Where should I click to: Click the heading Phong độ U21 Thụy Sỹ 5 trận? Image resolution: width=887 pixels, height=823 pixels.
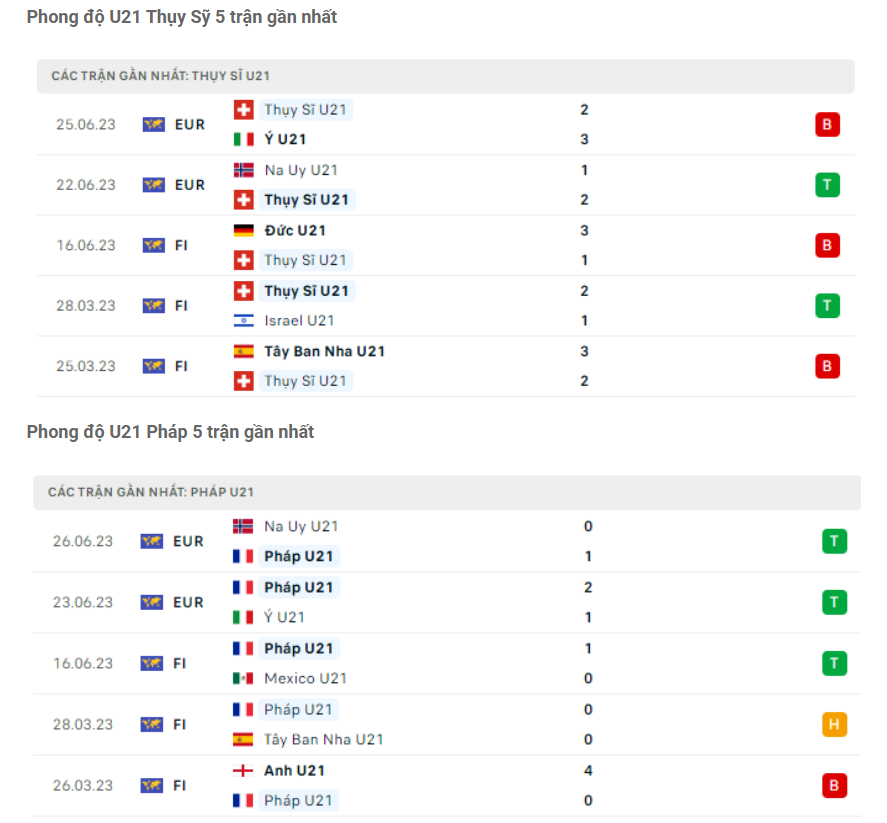[178, 17]
